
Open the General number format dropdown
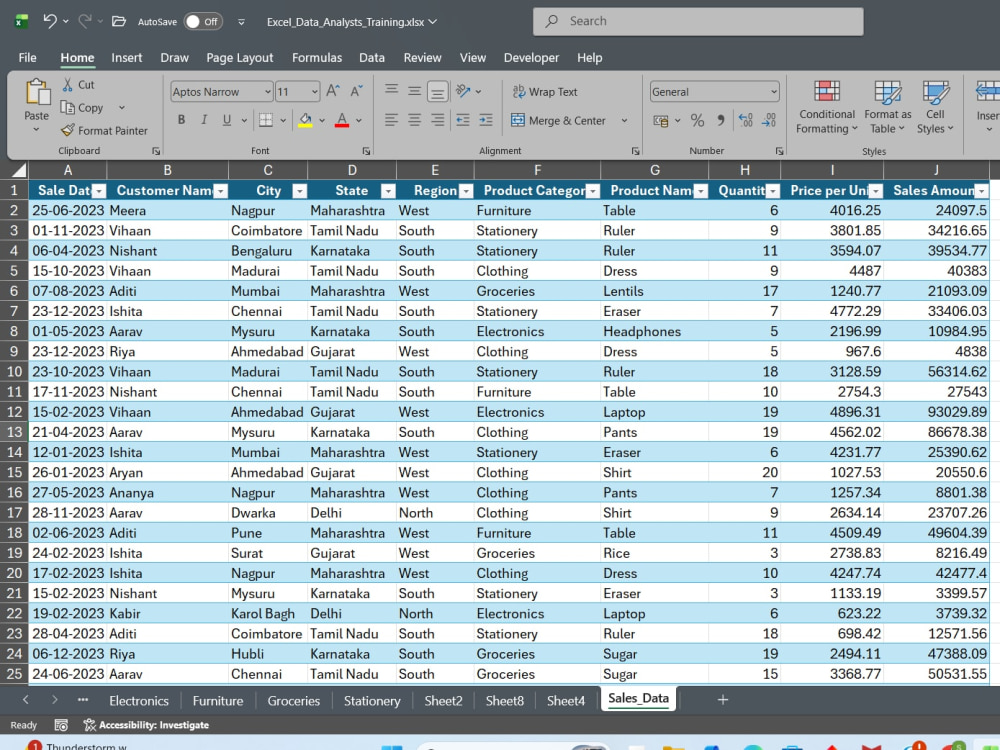pyautogui.click(x=773, y=92)
